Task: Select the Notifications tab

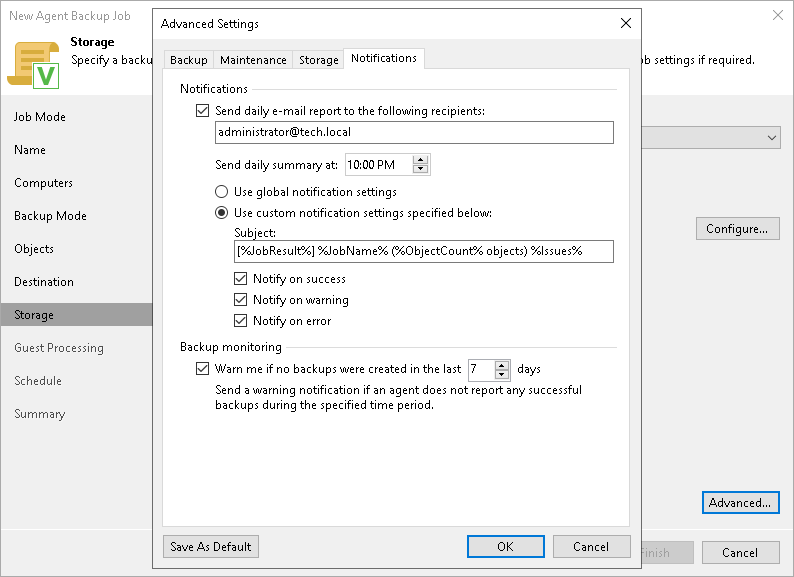Action: (x=384, y=58)
